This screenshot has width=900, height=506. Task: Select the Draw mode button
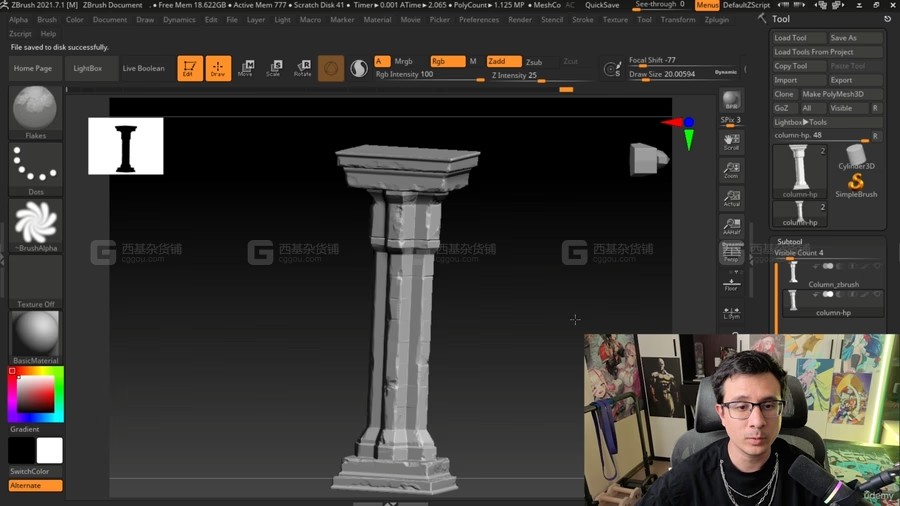[218, 68]
